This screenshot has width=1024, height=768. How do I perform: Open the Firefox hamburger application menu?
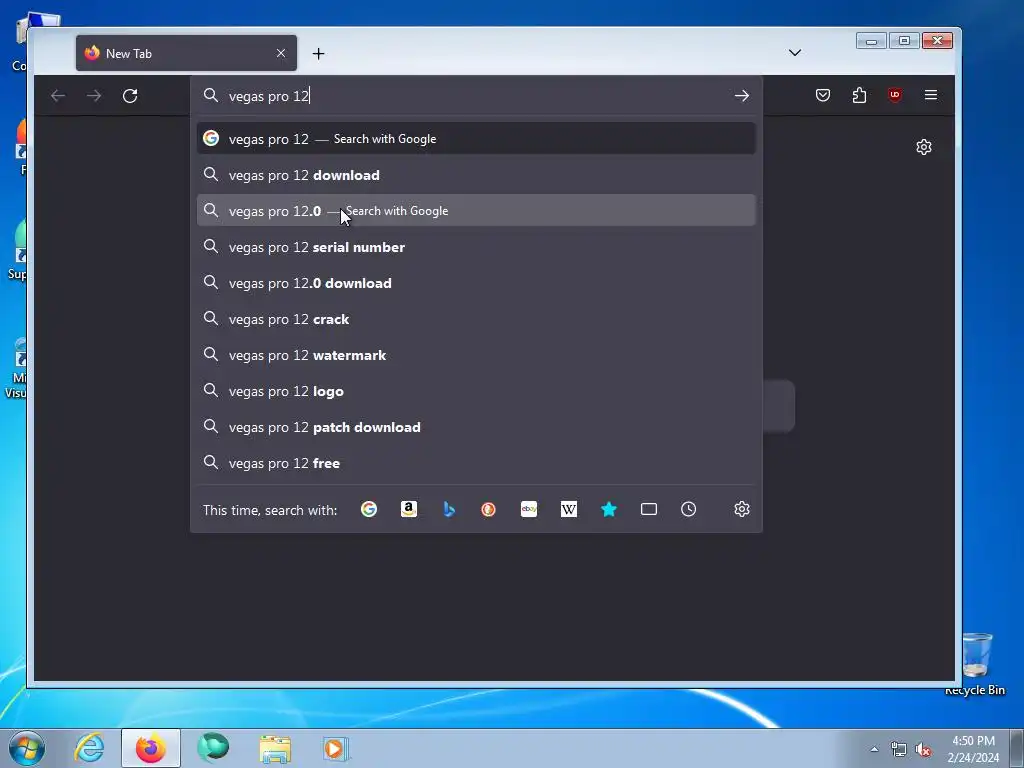(x=931, y=95)
